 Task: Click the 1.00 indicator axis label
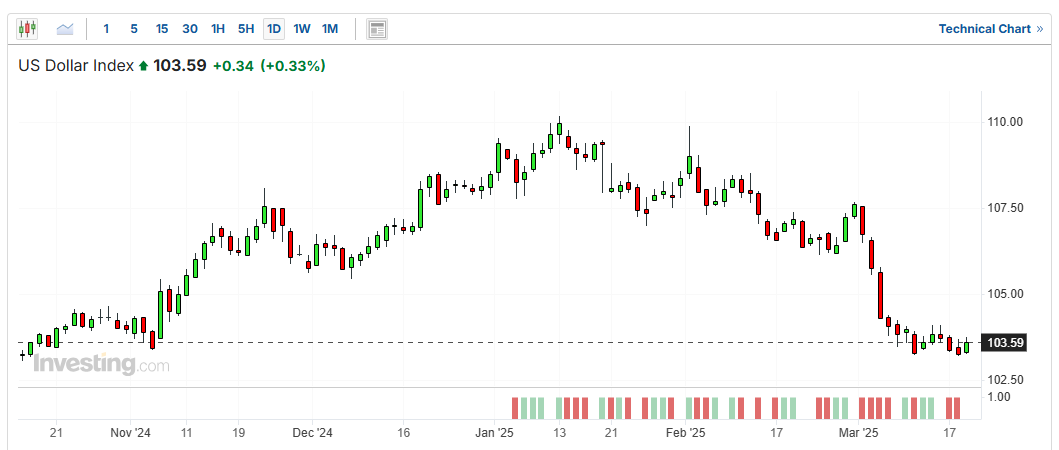tap(998, 397)
